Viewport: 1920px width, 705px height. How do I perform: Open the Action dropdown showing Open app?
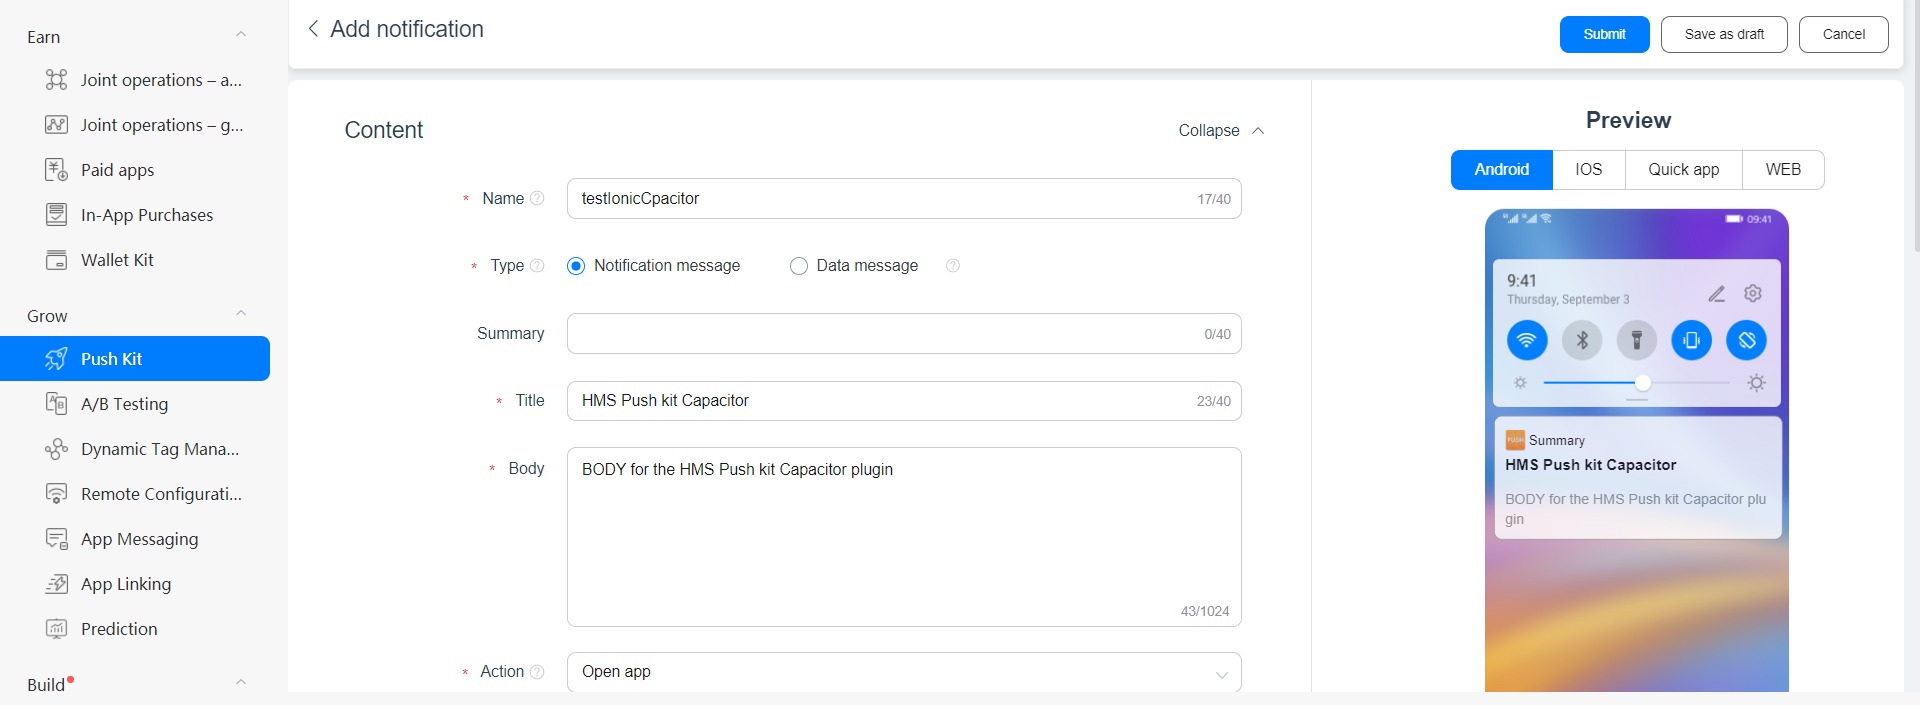[904, 672]
